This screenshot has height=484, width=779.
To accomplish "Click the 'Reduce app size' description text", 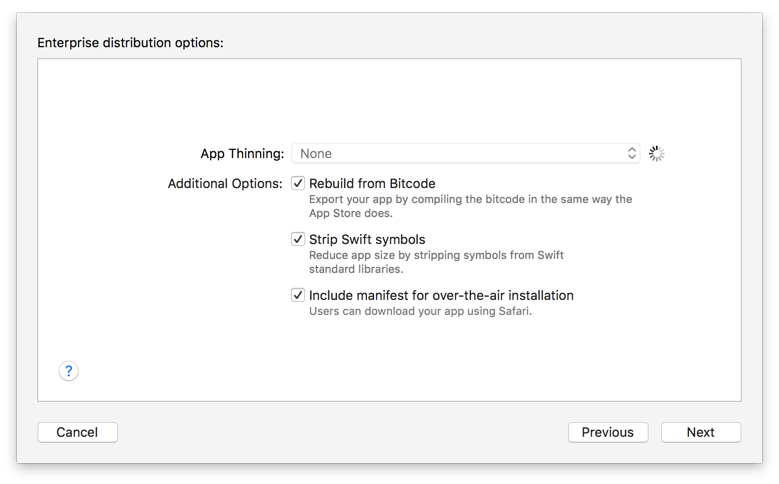I will point(436,255).
